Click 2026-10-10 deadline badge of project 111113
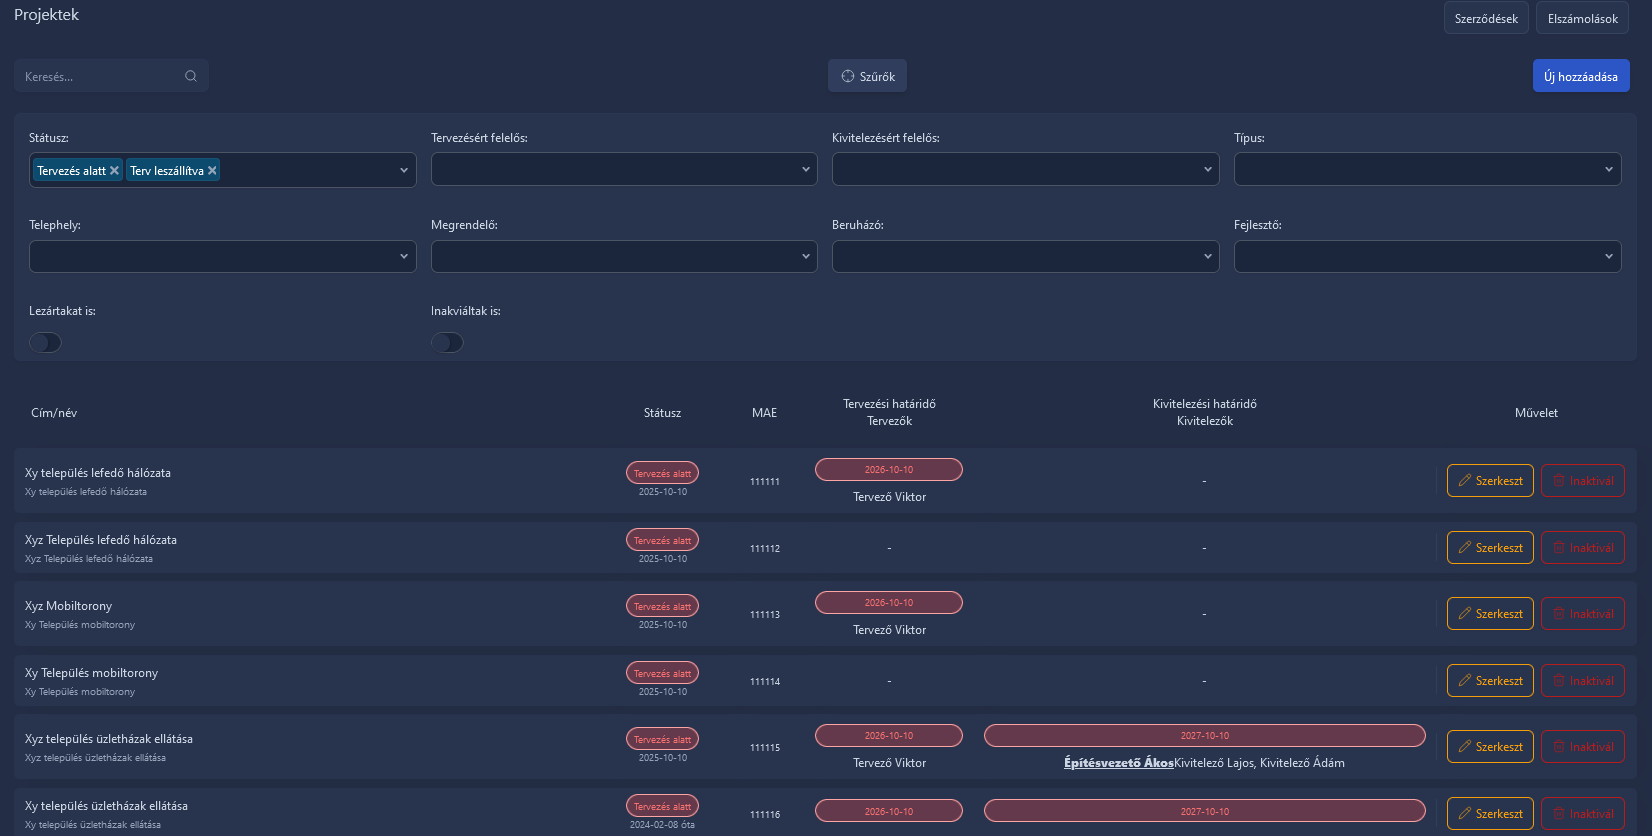Image resolution: width=1652 pixels, height=836 pixels. (889, 602)
